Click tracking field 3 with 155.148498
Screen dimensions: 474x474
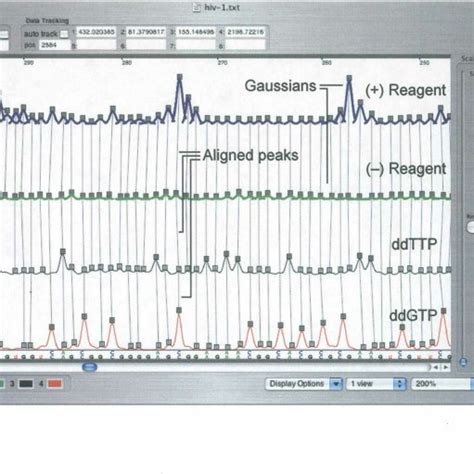[196, 32]
